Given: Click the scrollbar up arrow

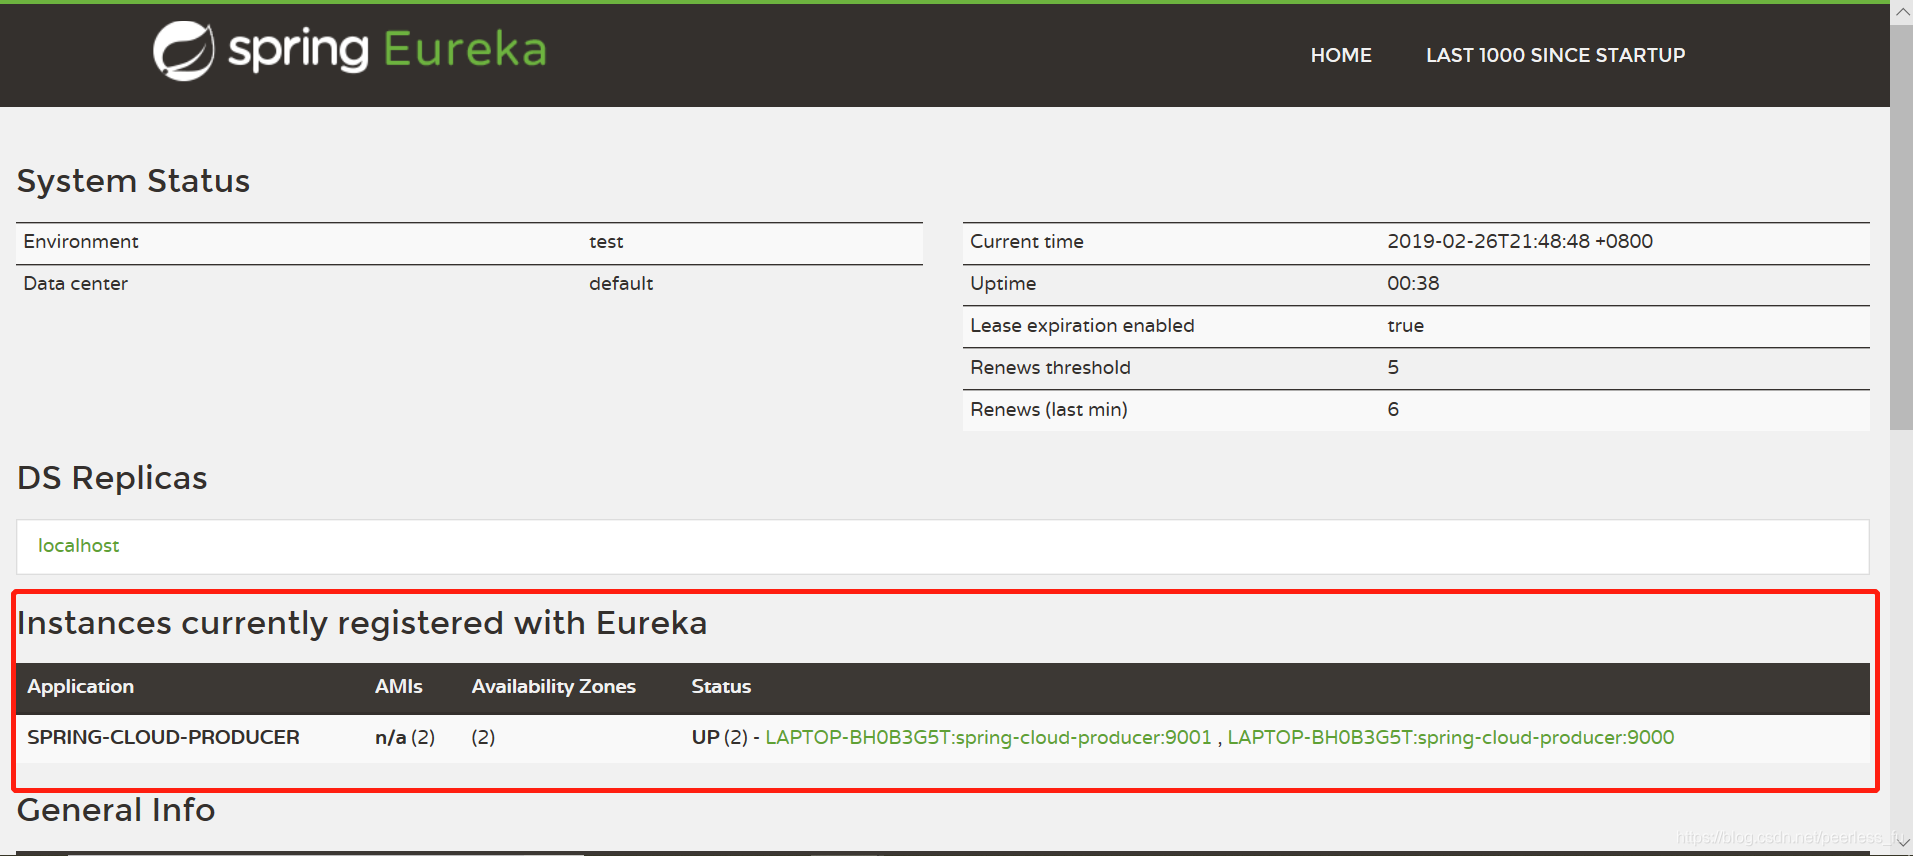Looking at the screenshot, I should (x=1902, y=12).
